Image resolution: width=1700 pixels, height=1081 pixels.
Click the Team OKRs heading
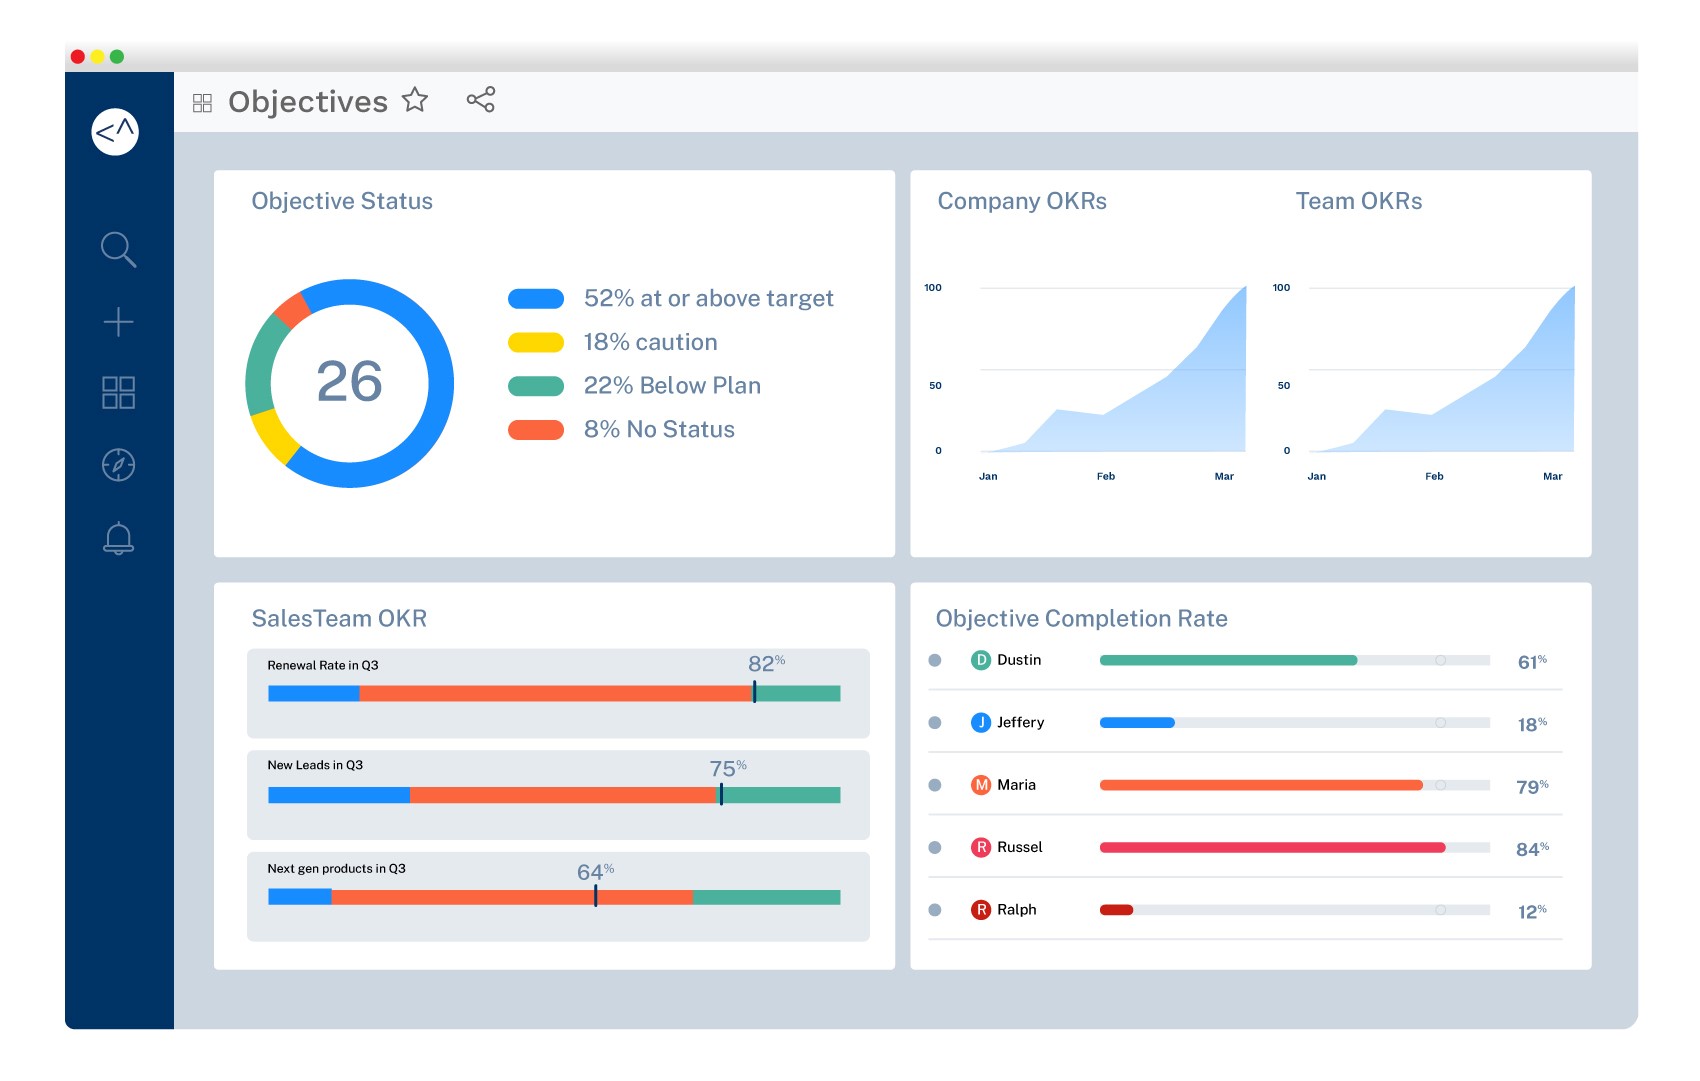pos(1359,201)
